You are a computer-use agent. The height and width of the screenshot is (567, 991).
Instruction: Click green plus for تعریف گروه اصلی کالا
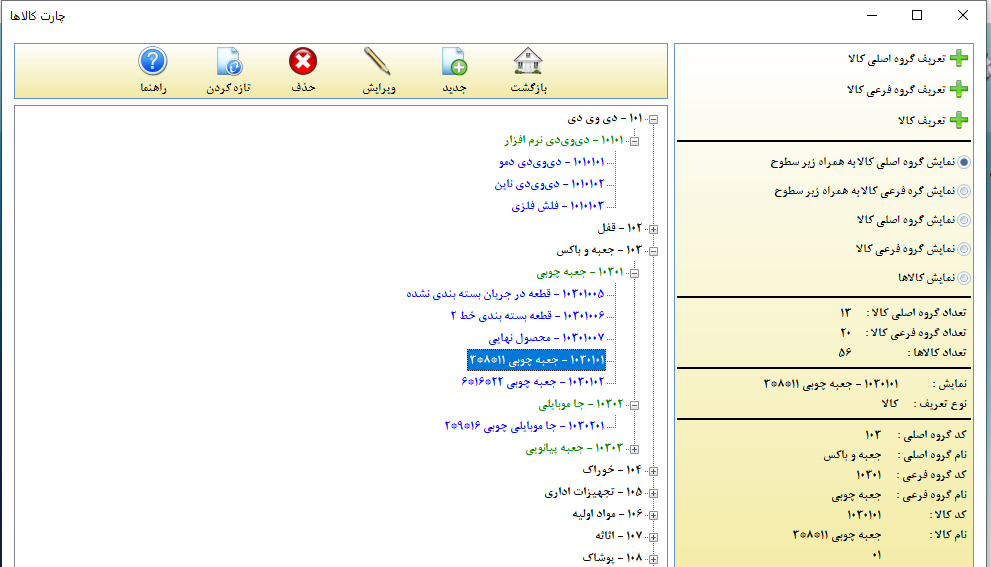tap(958, 59)
